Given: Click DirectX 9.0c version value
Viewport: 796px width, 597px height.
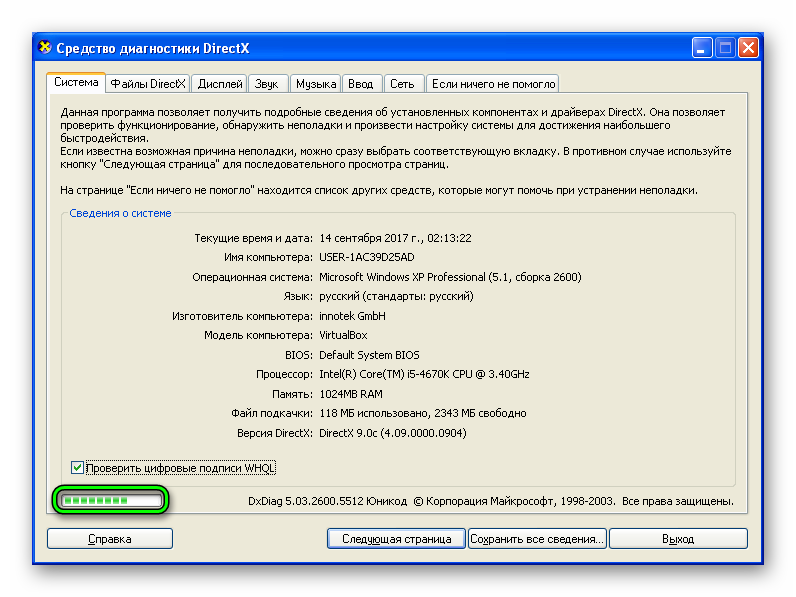Looking at the screenshot, I should 392,433.
